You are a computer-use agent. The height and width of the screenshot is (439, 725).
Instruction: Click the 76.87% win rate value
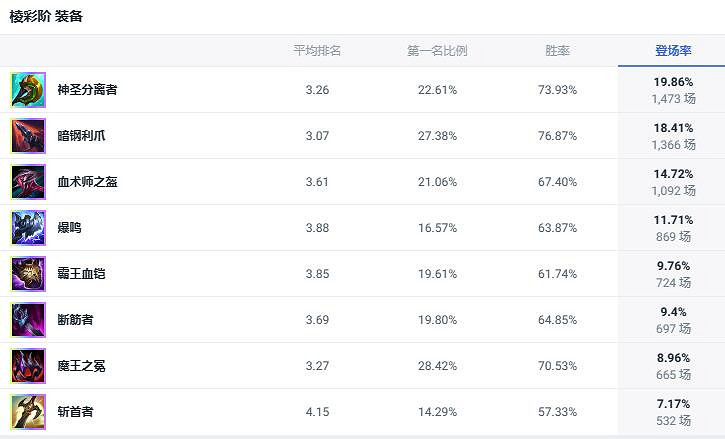pyautogui.click(x=557, y=136)
